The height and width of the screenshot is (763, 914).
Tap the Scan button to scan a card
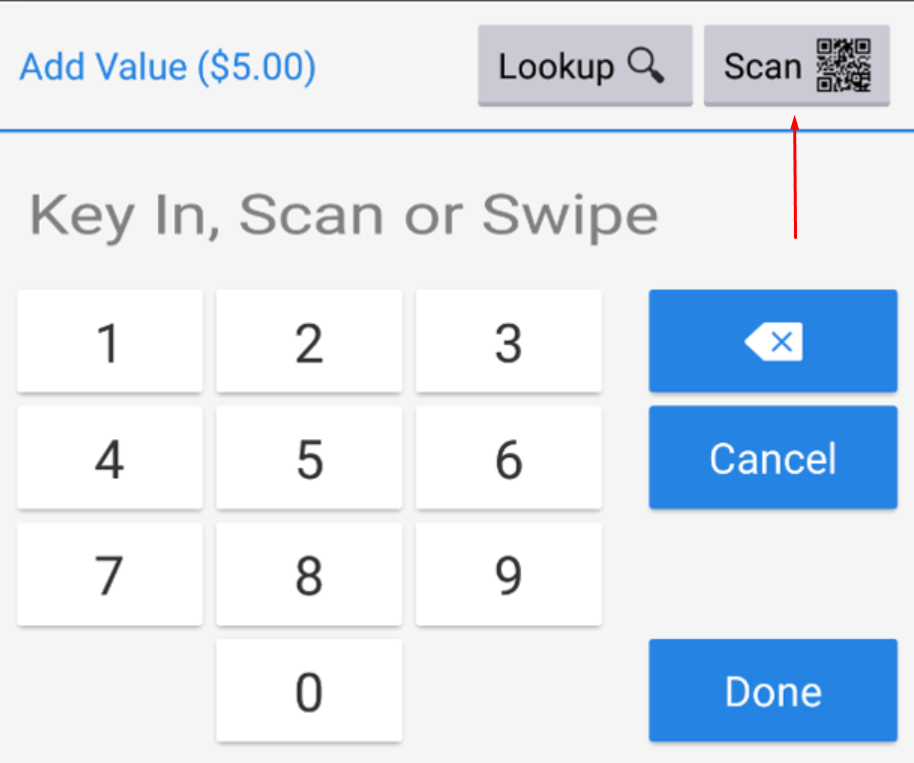pos(795,66)
